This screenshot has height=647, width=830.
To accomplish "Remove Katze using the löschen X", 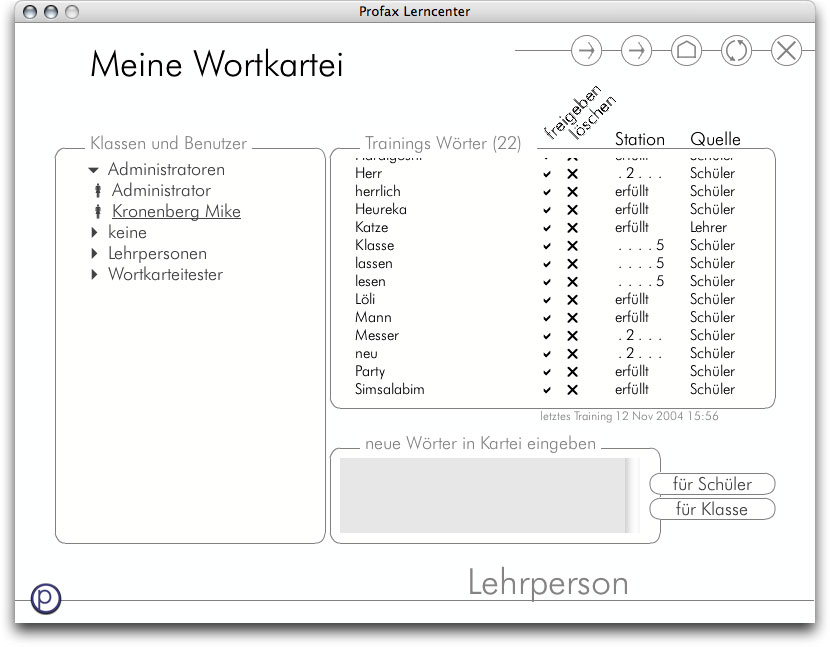I will click(572, 228).
